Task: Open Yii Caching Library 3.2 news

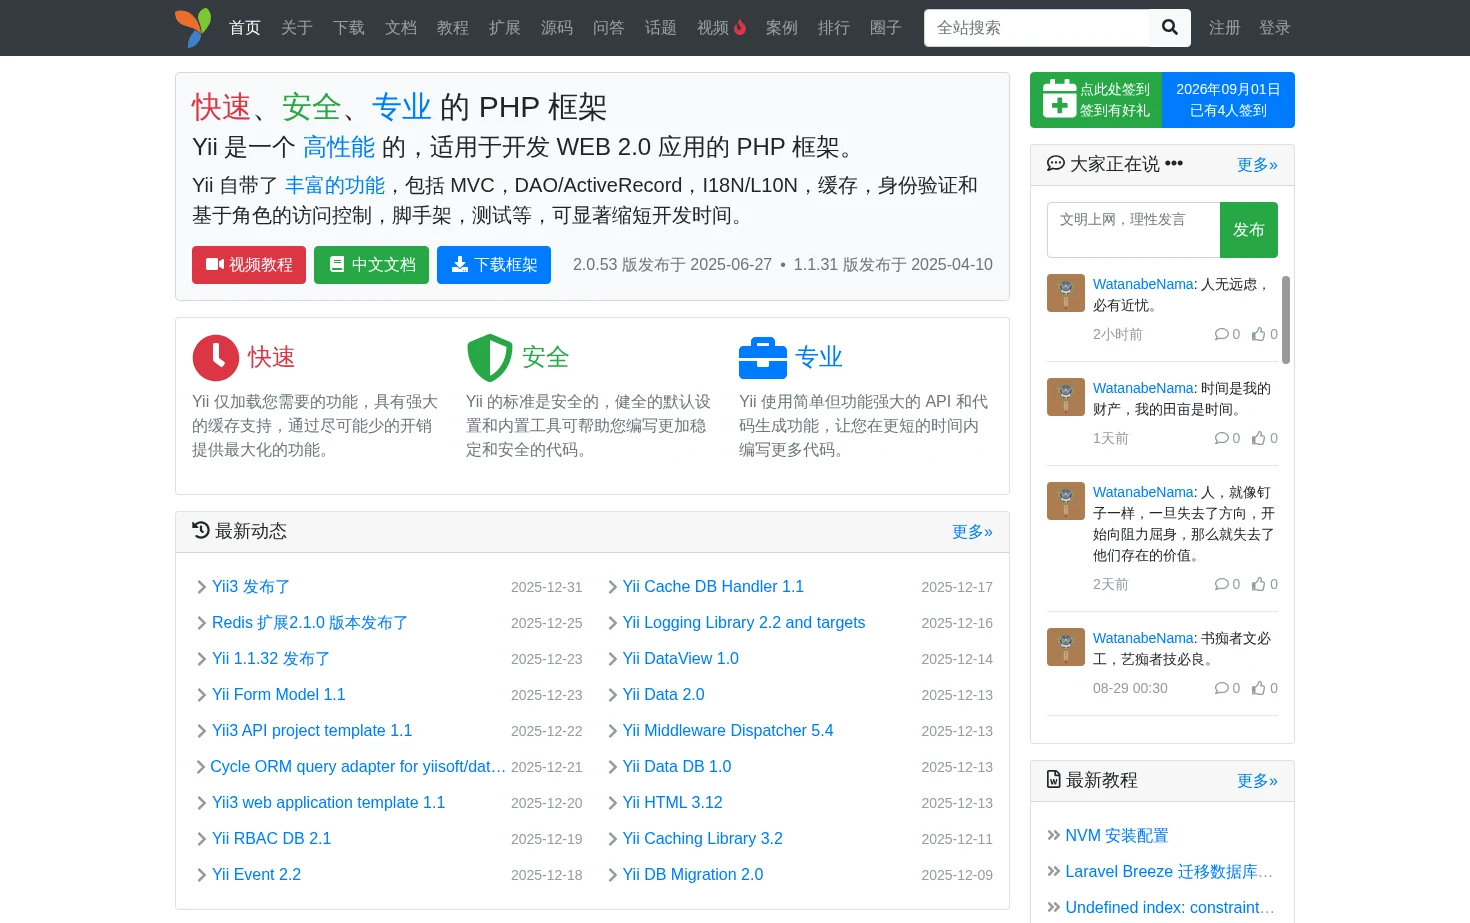Action: coord(703,839)
